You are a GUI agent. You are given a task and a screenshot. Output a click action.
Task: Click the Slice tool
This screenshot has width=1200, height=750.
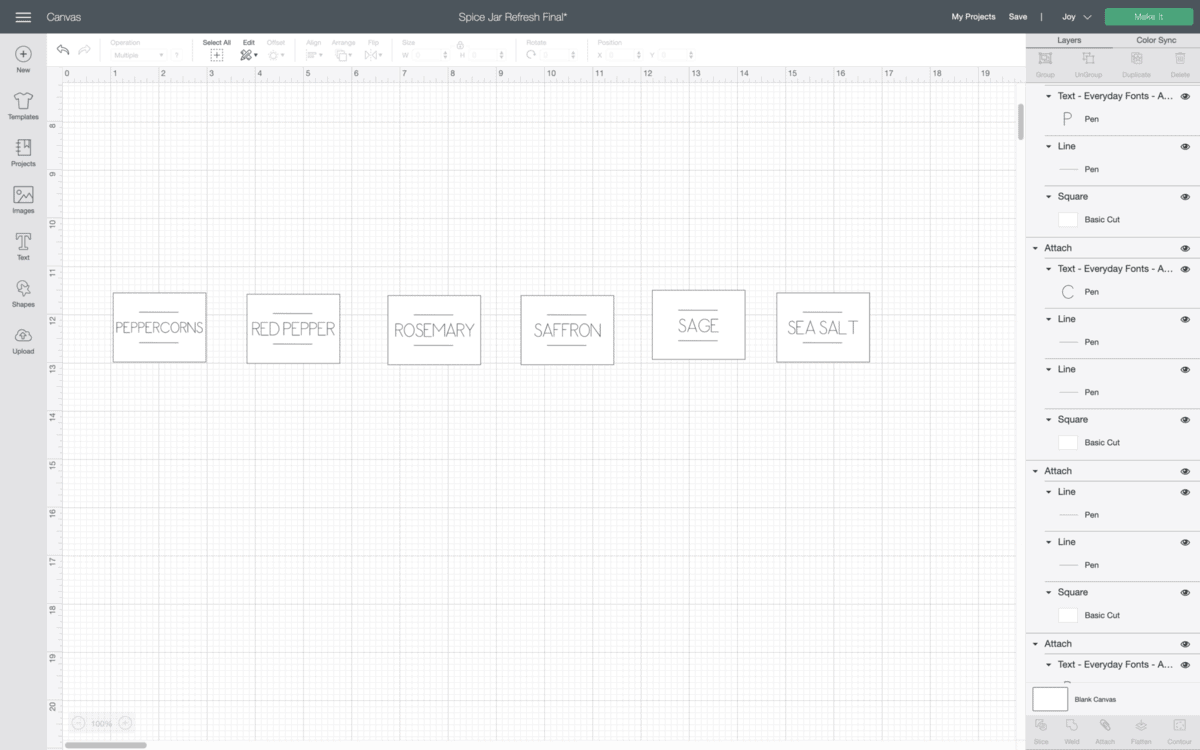[1041, 725]
